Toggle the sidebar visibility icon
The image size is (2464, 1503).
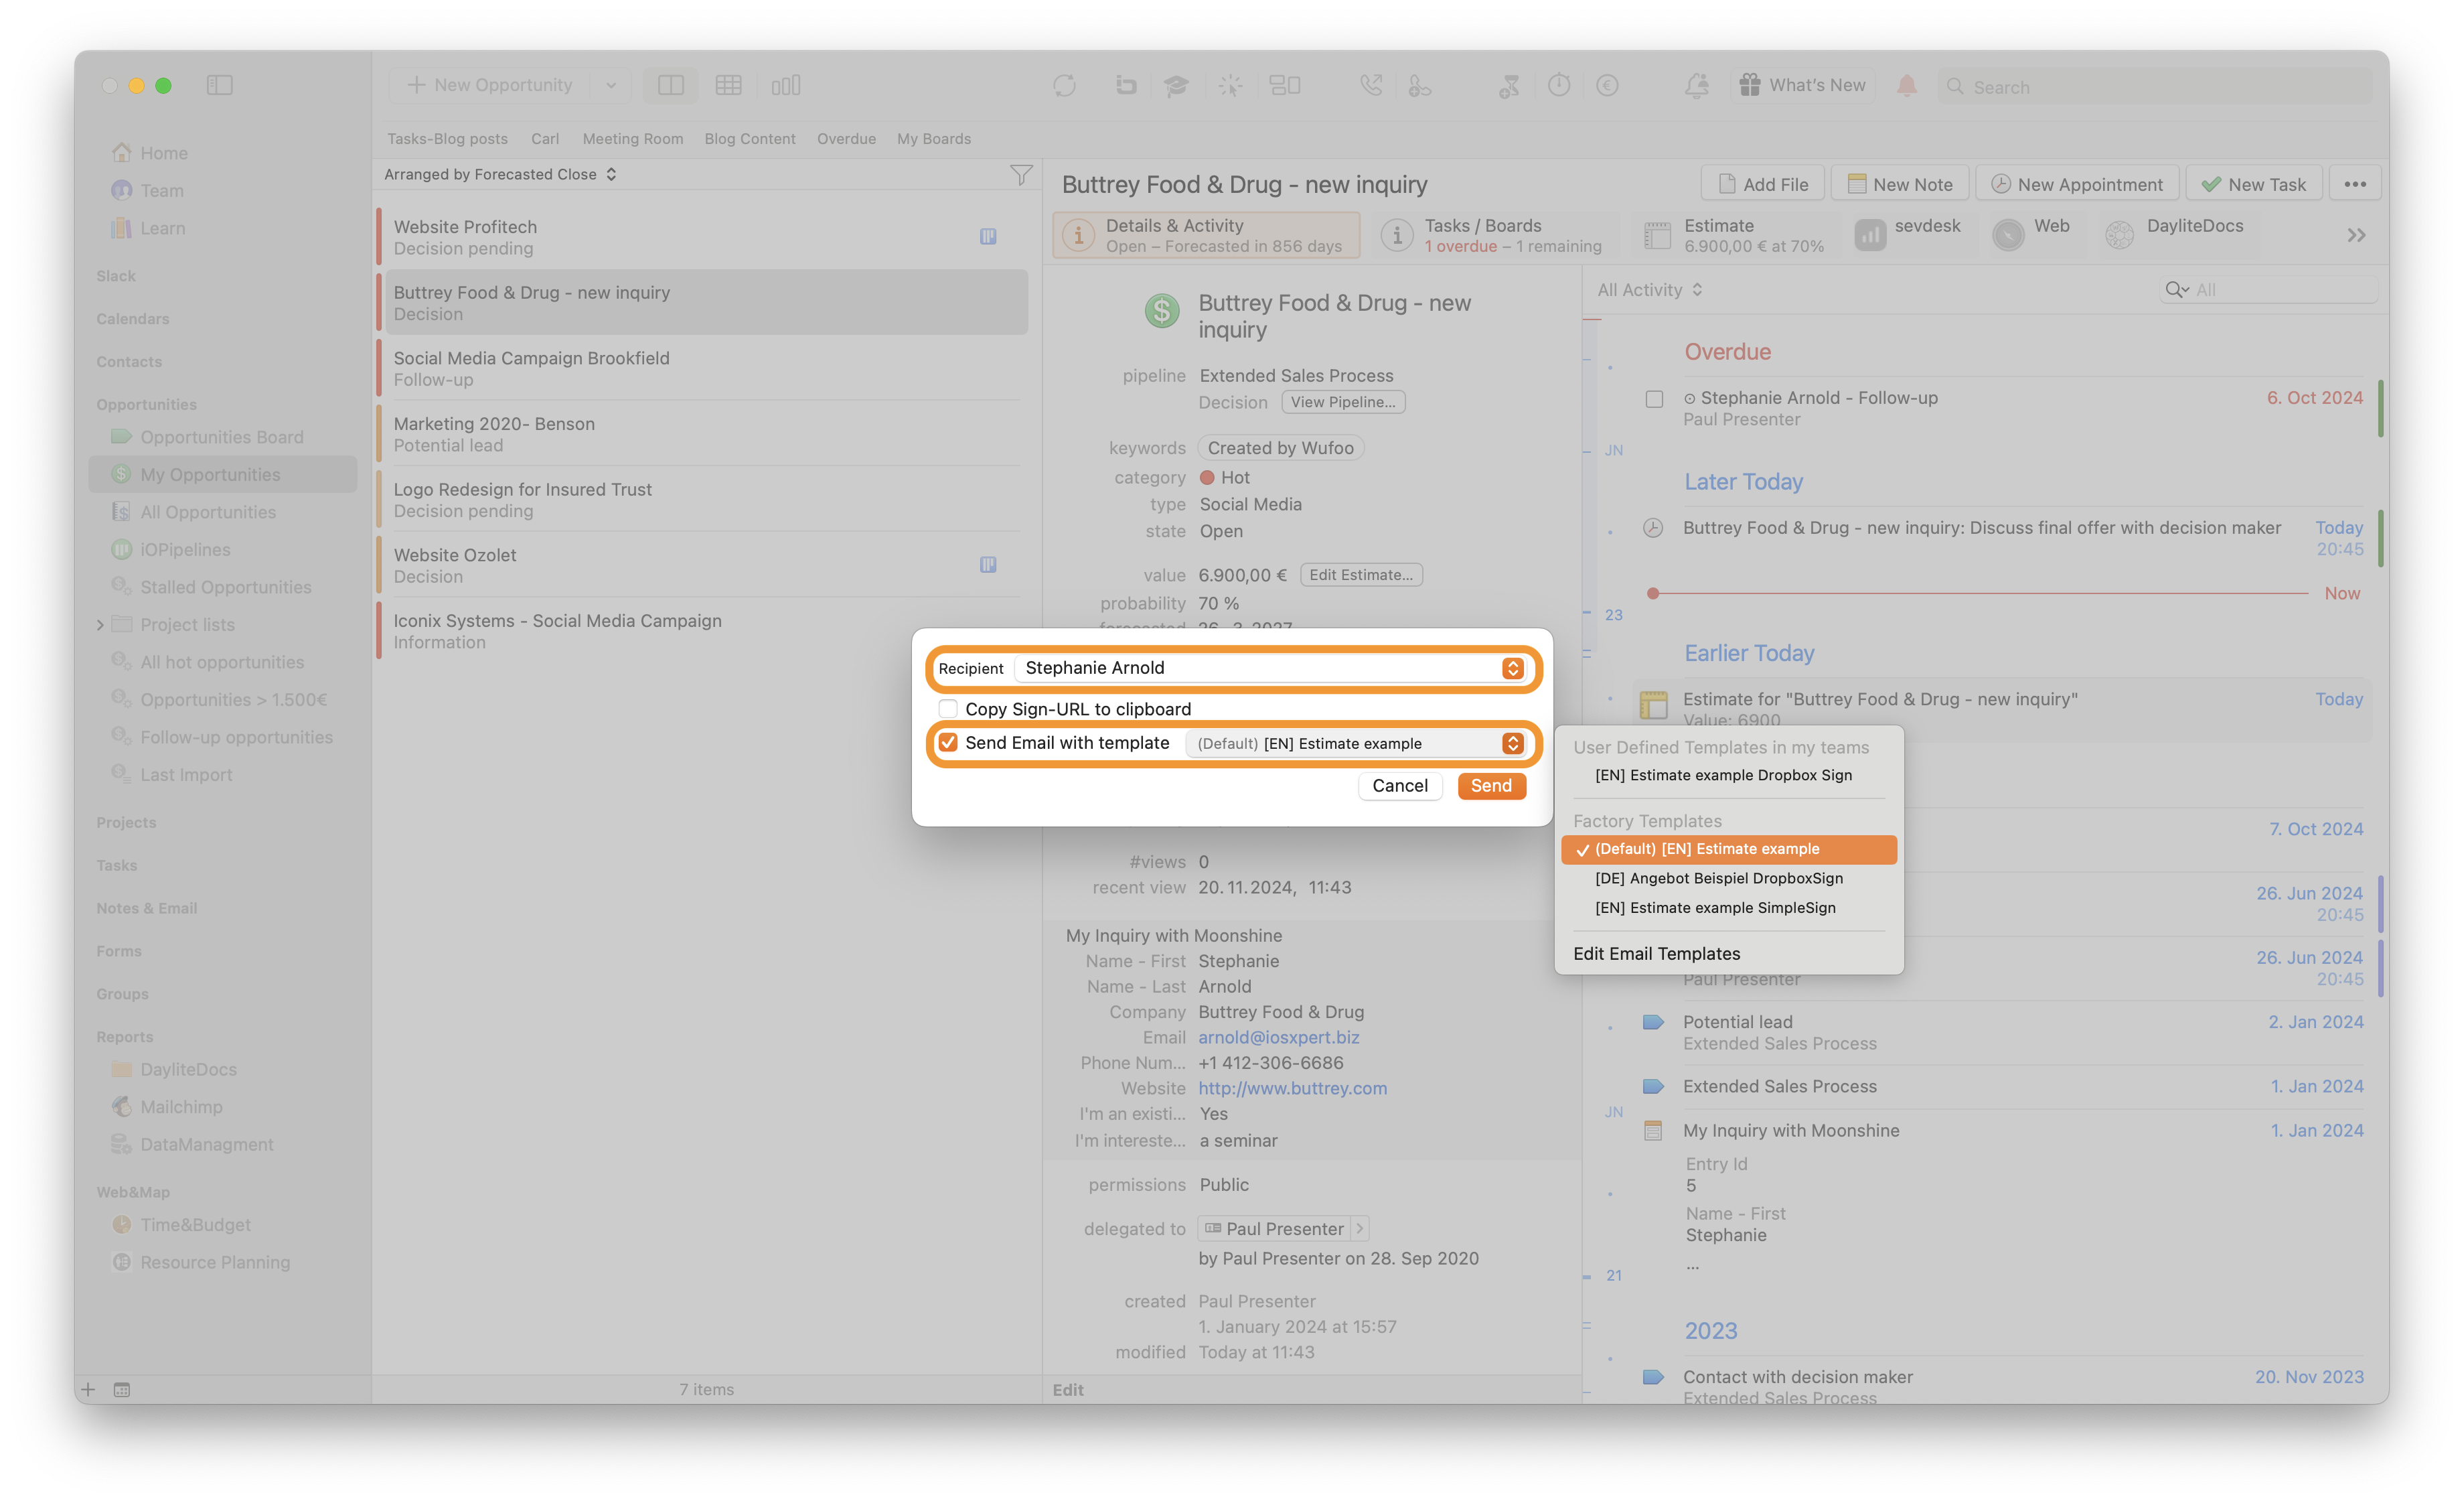(220, 85)
